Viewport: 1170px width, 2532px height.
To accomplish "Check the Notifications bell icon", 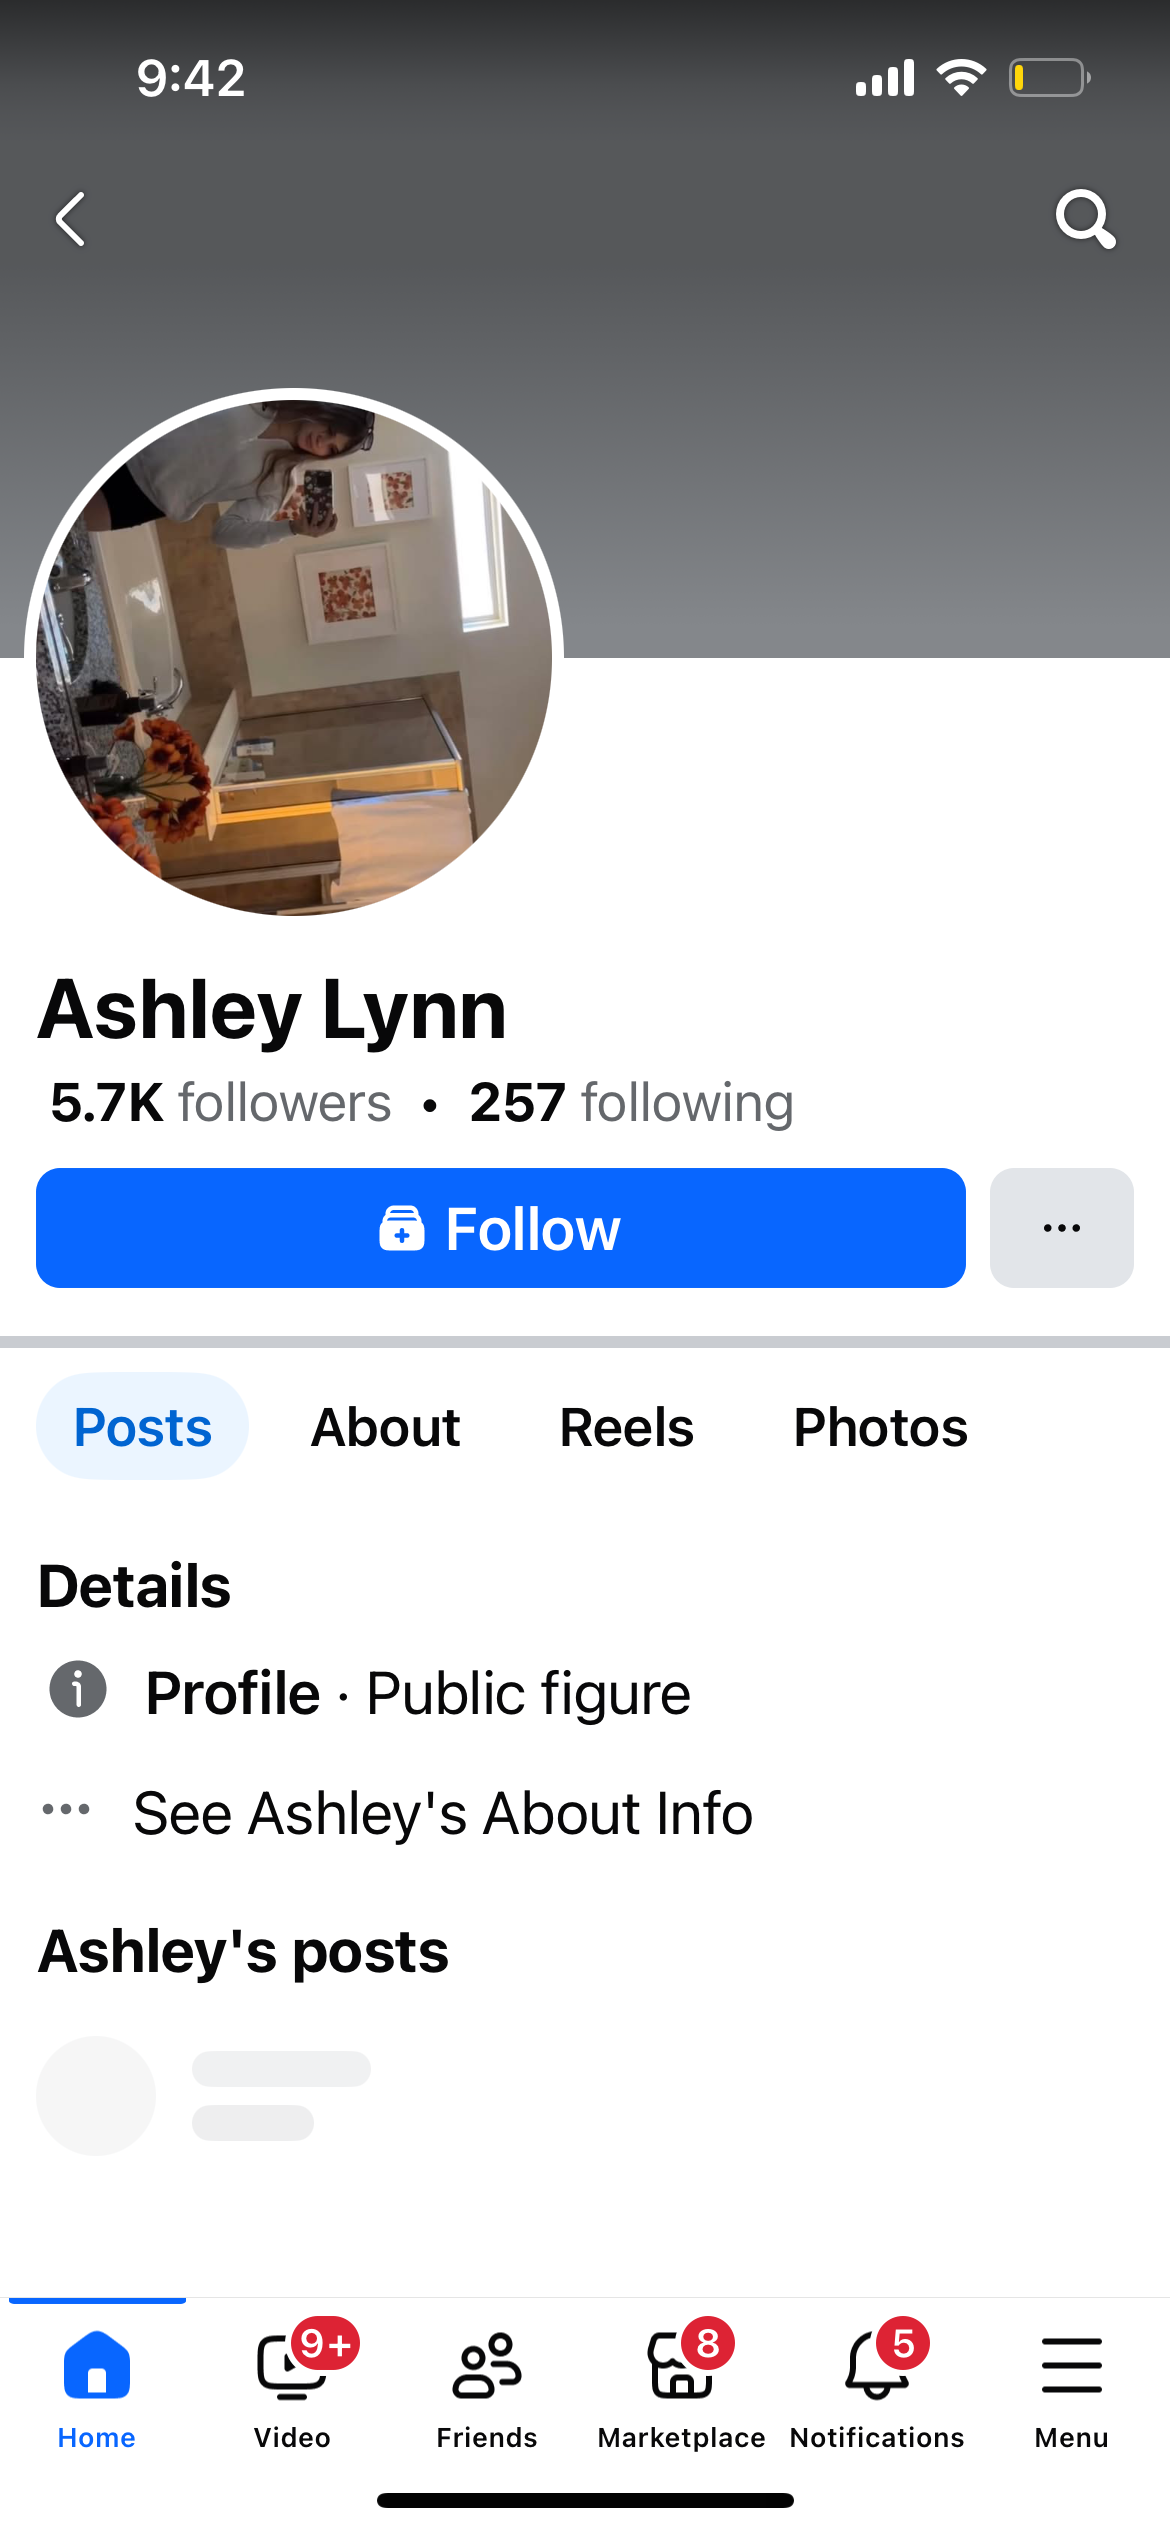I will [877, 2365].
